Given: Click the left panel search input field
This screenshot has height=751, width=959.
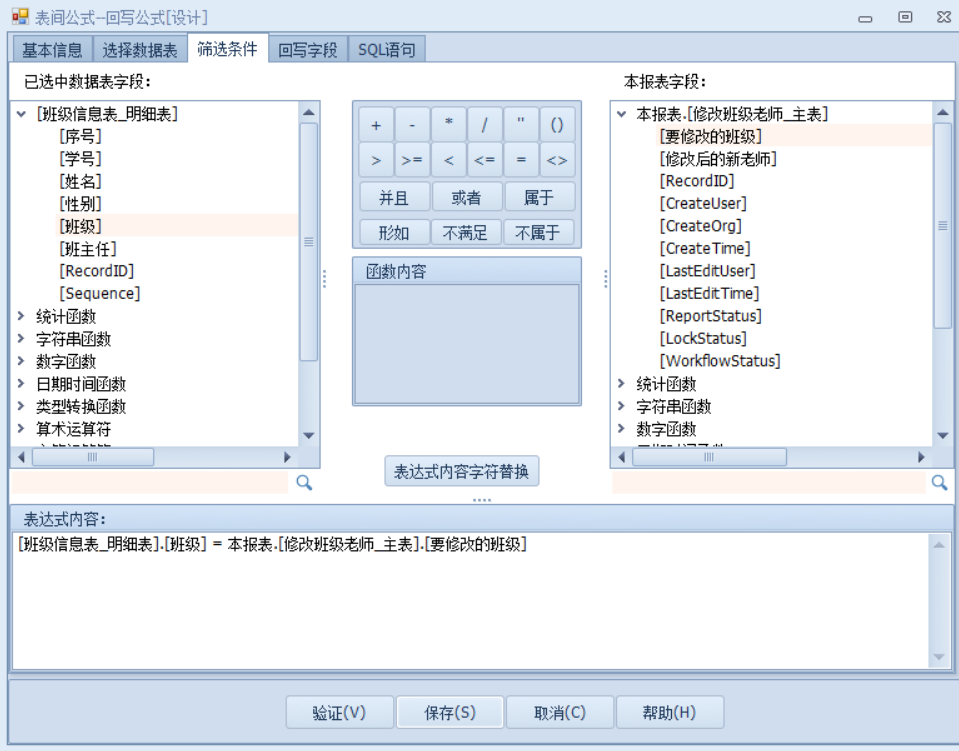Looking at the screenshot, I should (150, 483).
